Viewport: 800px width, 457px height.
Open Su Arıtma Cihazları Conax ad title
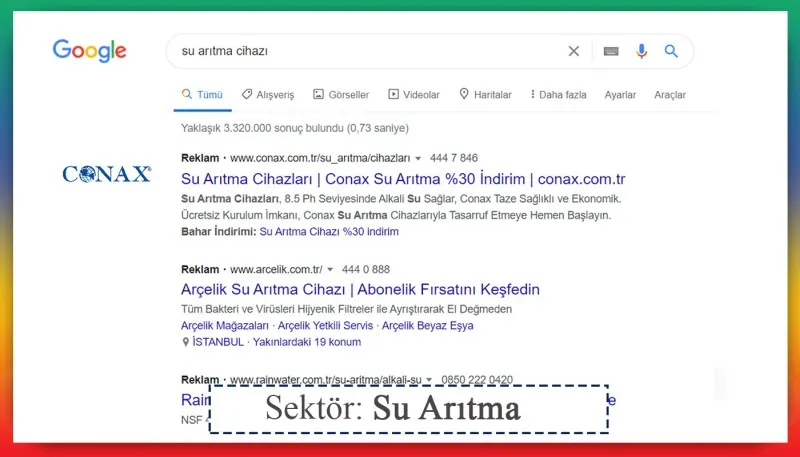[x=403, y=179]
